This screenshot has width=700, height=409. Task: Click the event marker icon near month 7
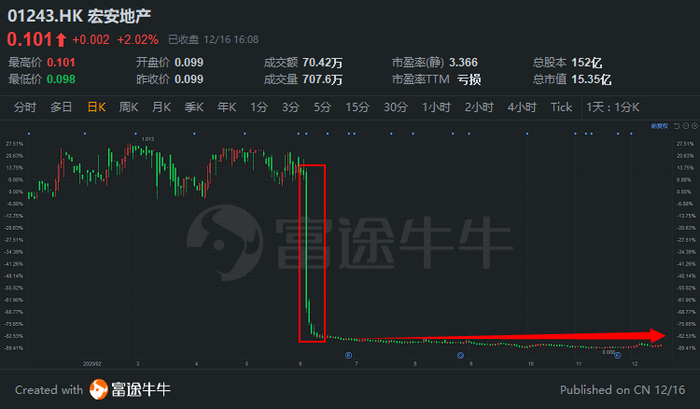pos(349,355)
